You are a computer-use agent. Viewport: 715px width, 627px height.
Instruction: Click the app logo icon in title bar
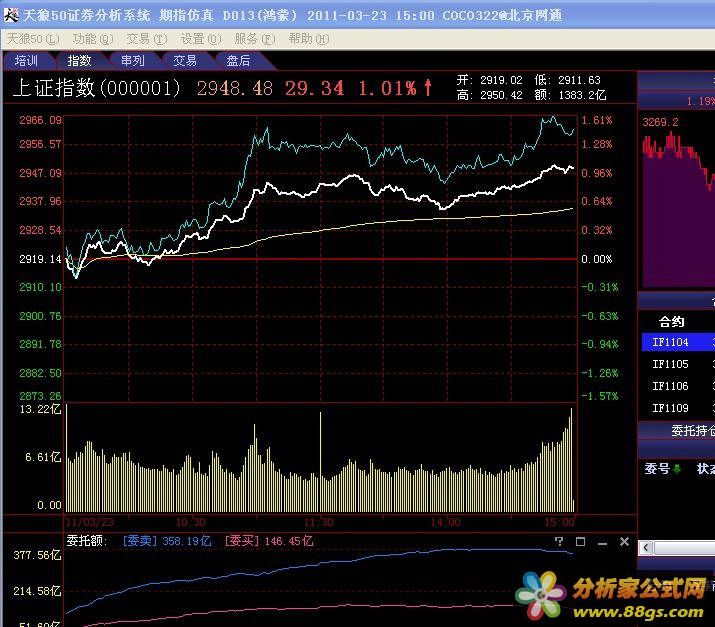coord(10,15)
